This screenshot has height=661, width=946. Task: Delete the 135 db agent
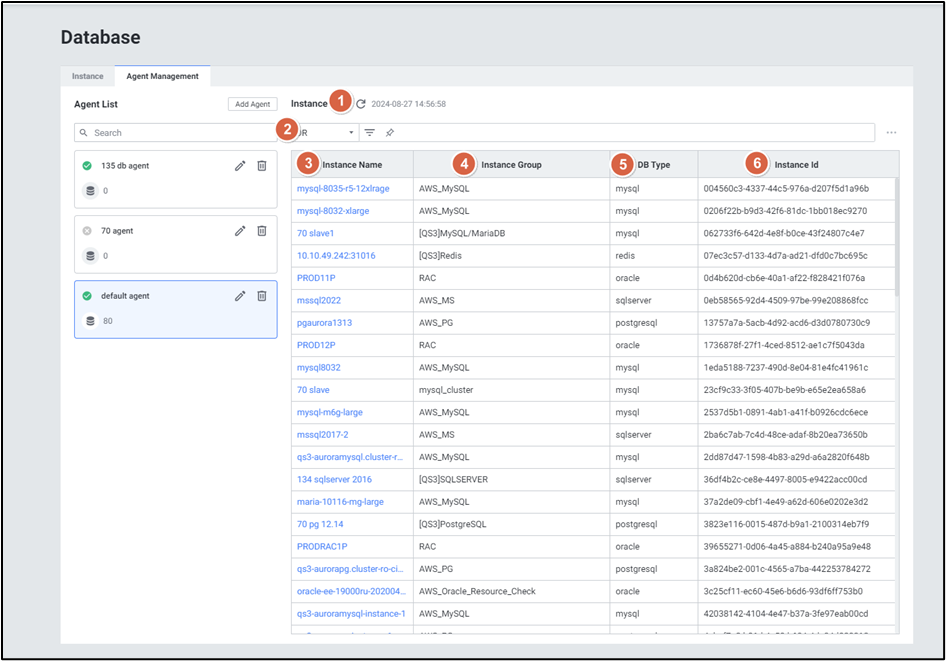tap(262, 166)
